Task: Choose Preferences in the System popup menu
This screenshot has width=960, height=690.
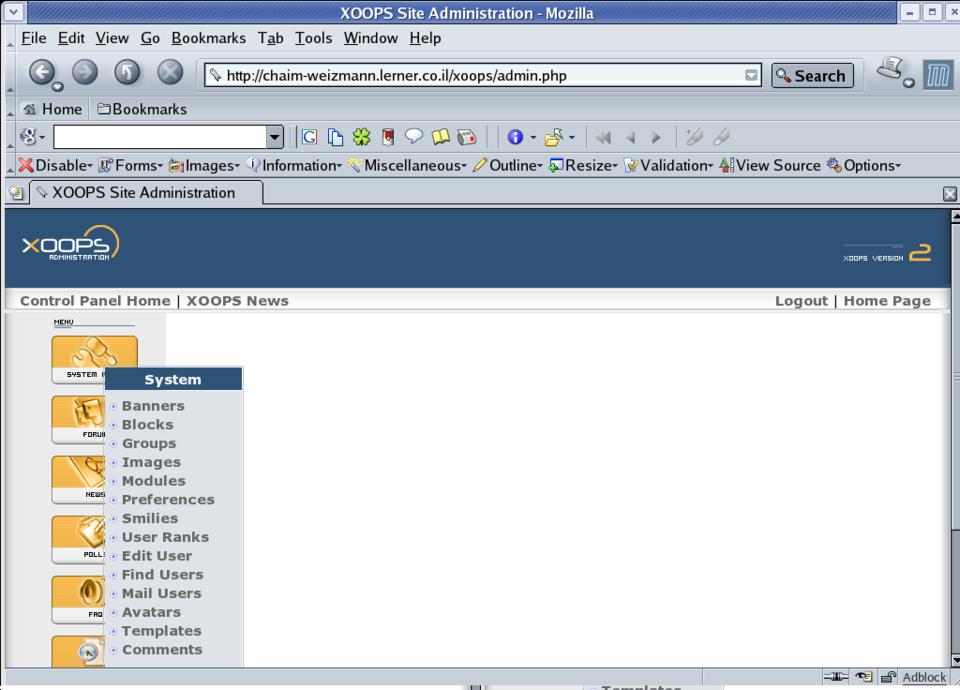Action: click(168, 500)
